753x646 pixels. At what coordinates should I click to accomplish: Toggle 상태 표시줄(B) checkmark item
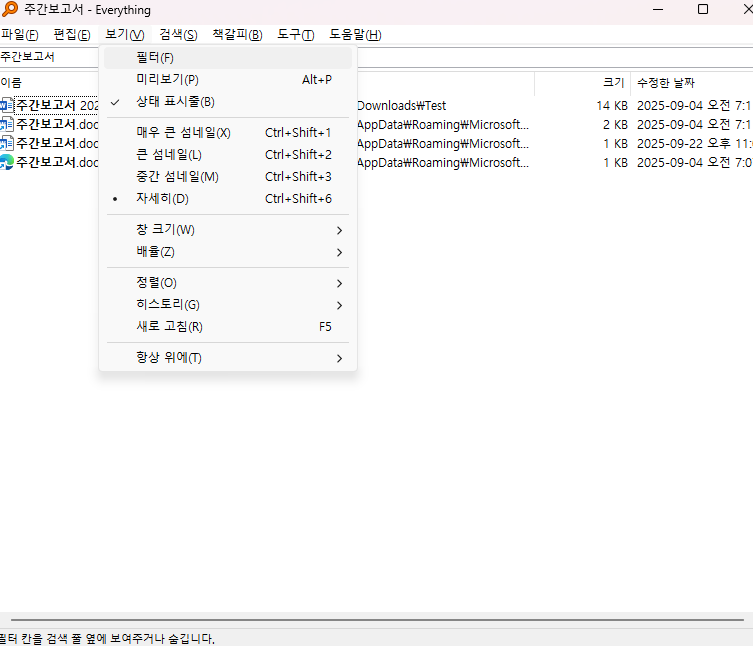point(228,102)
